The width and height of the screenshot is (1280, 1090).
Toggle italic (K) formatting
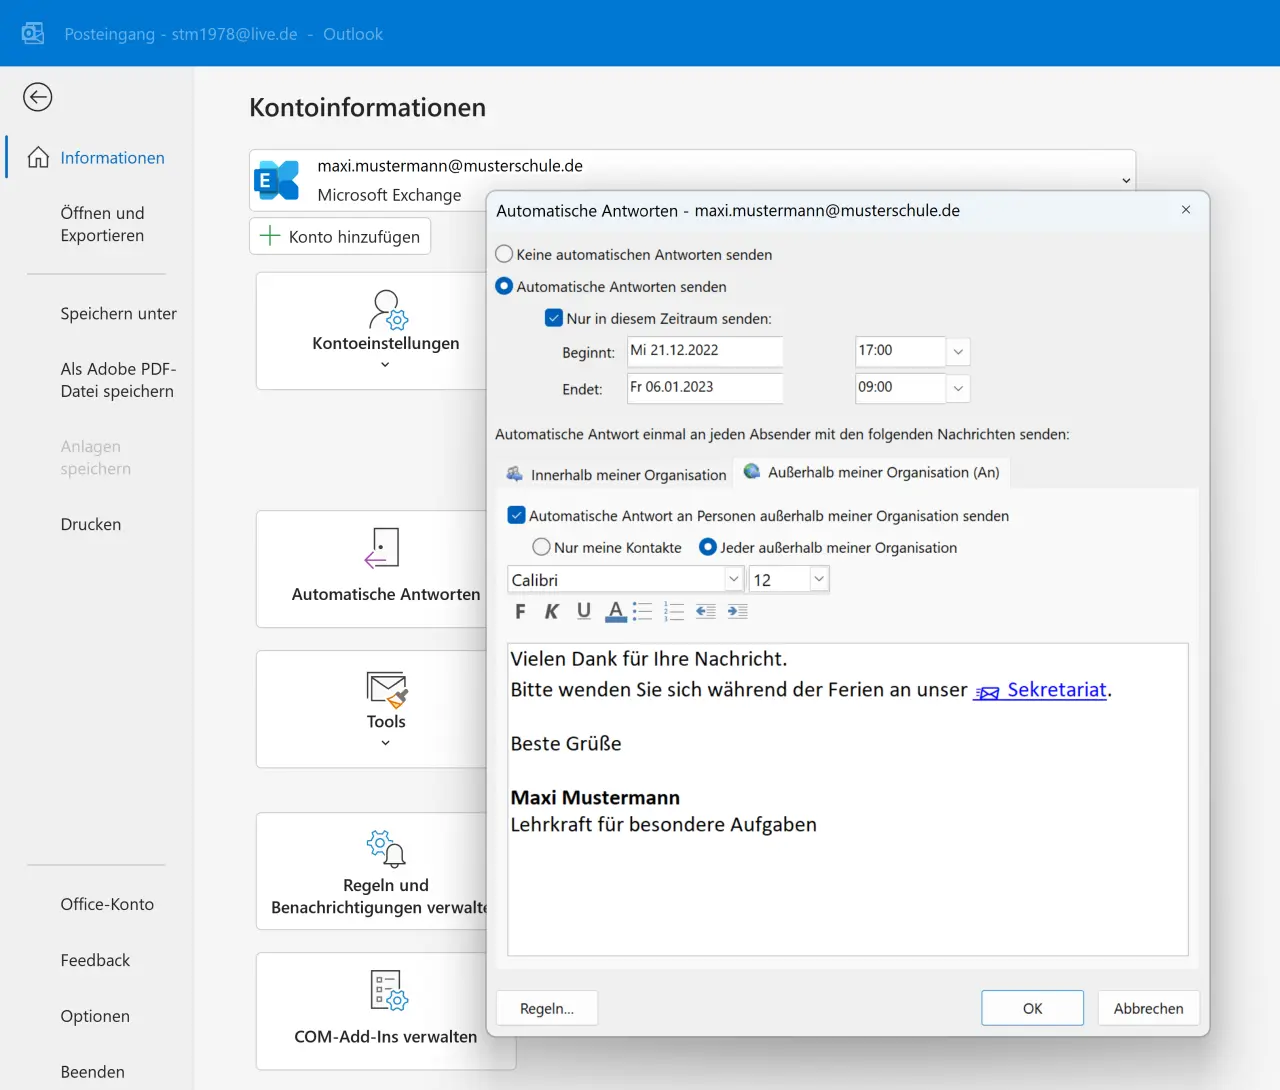[x=551, y=611]
